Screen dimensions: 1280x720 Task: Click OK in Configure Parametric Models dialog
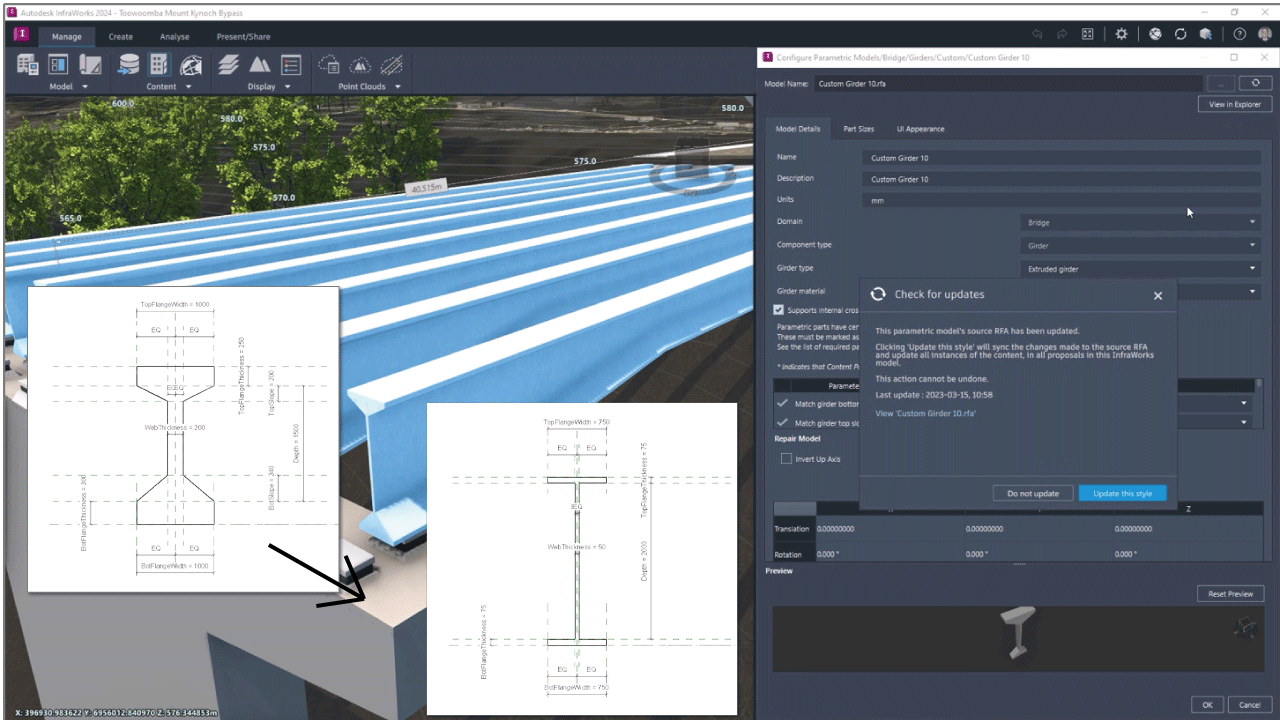tap(1207, 705)
